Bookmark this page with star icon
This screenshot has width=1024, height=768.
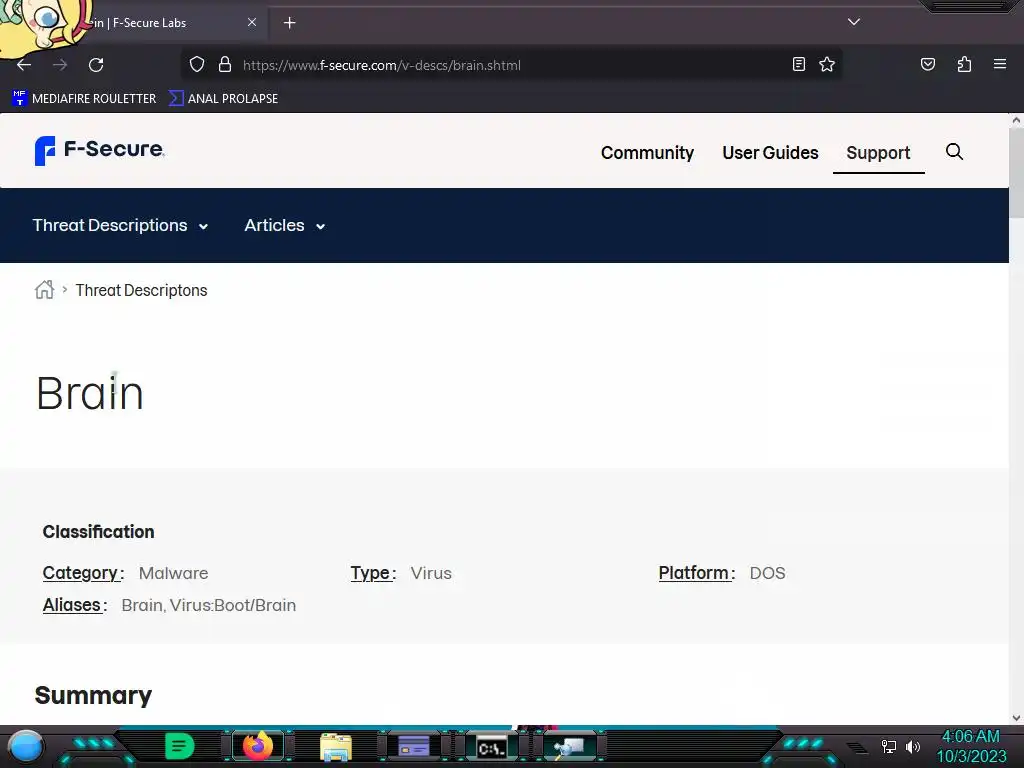[827, 64]
